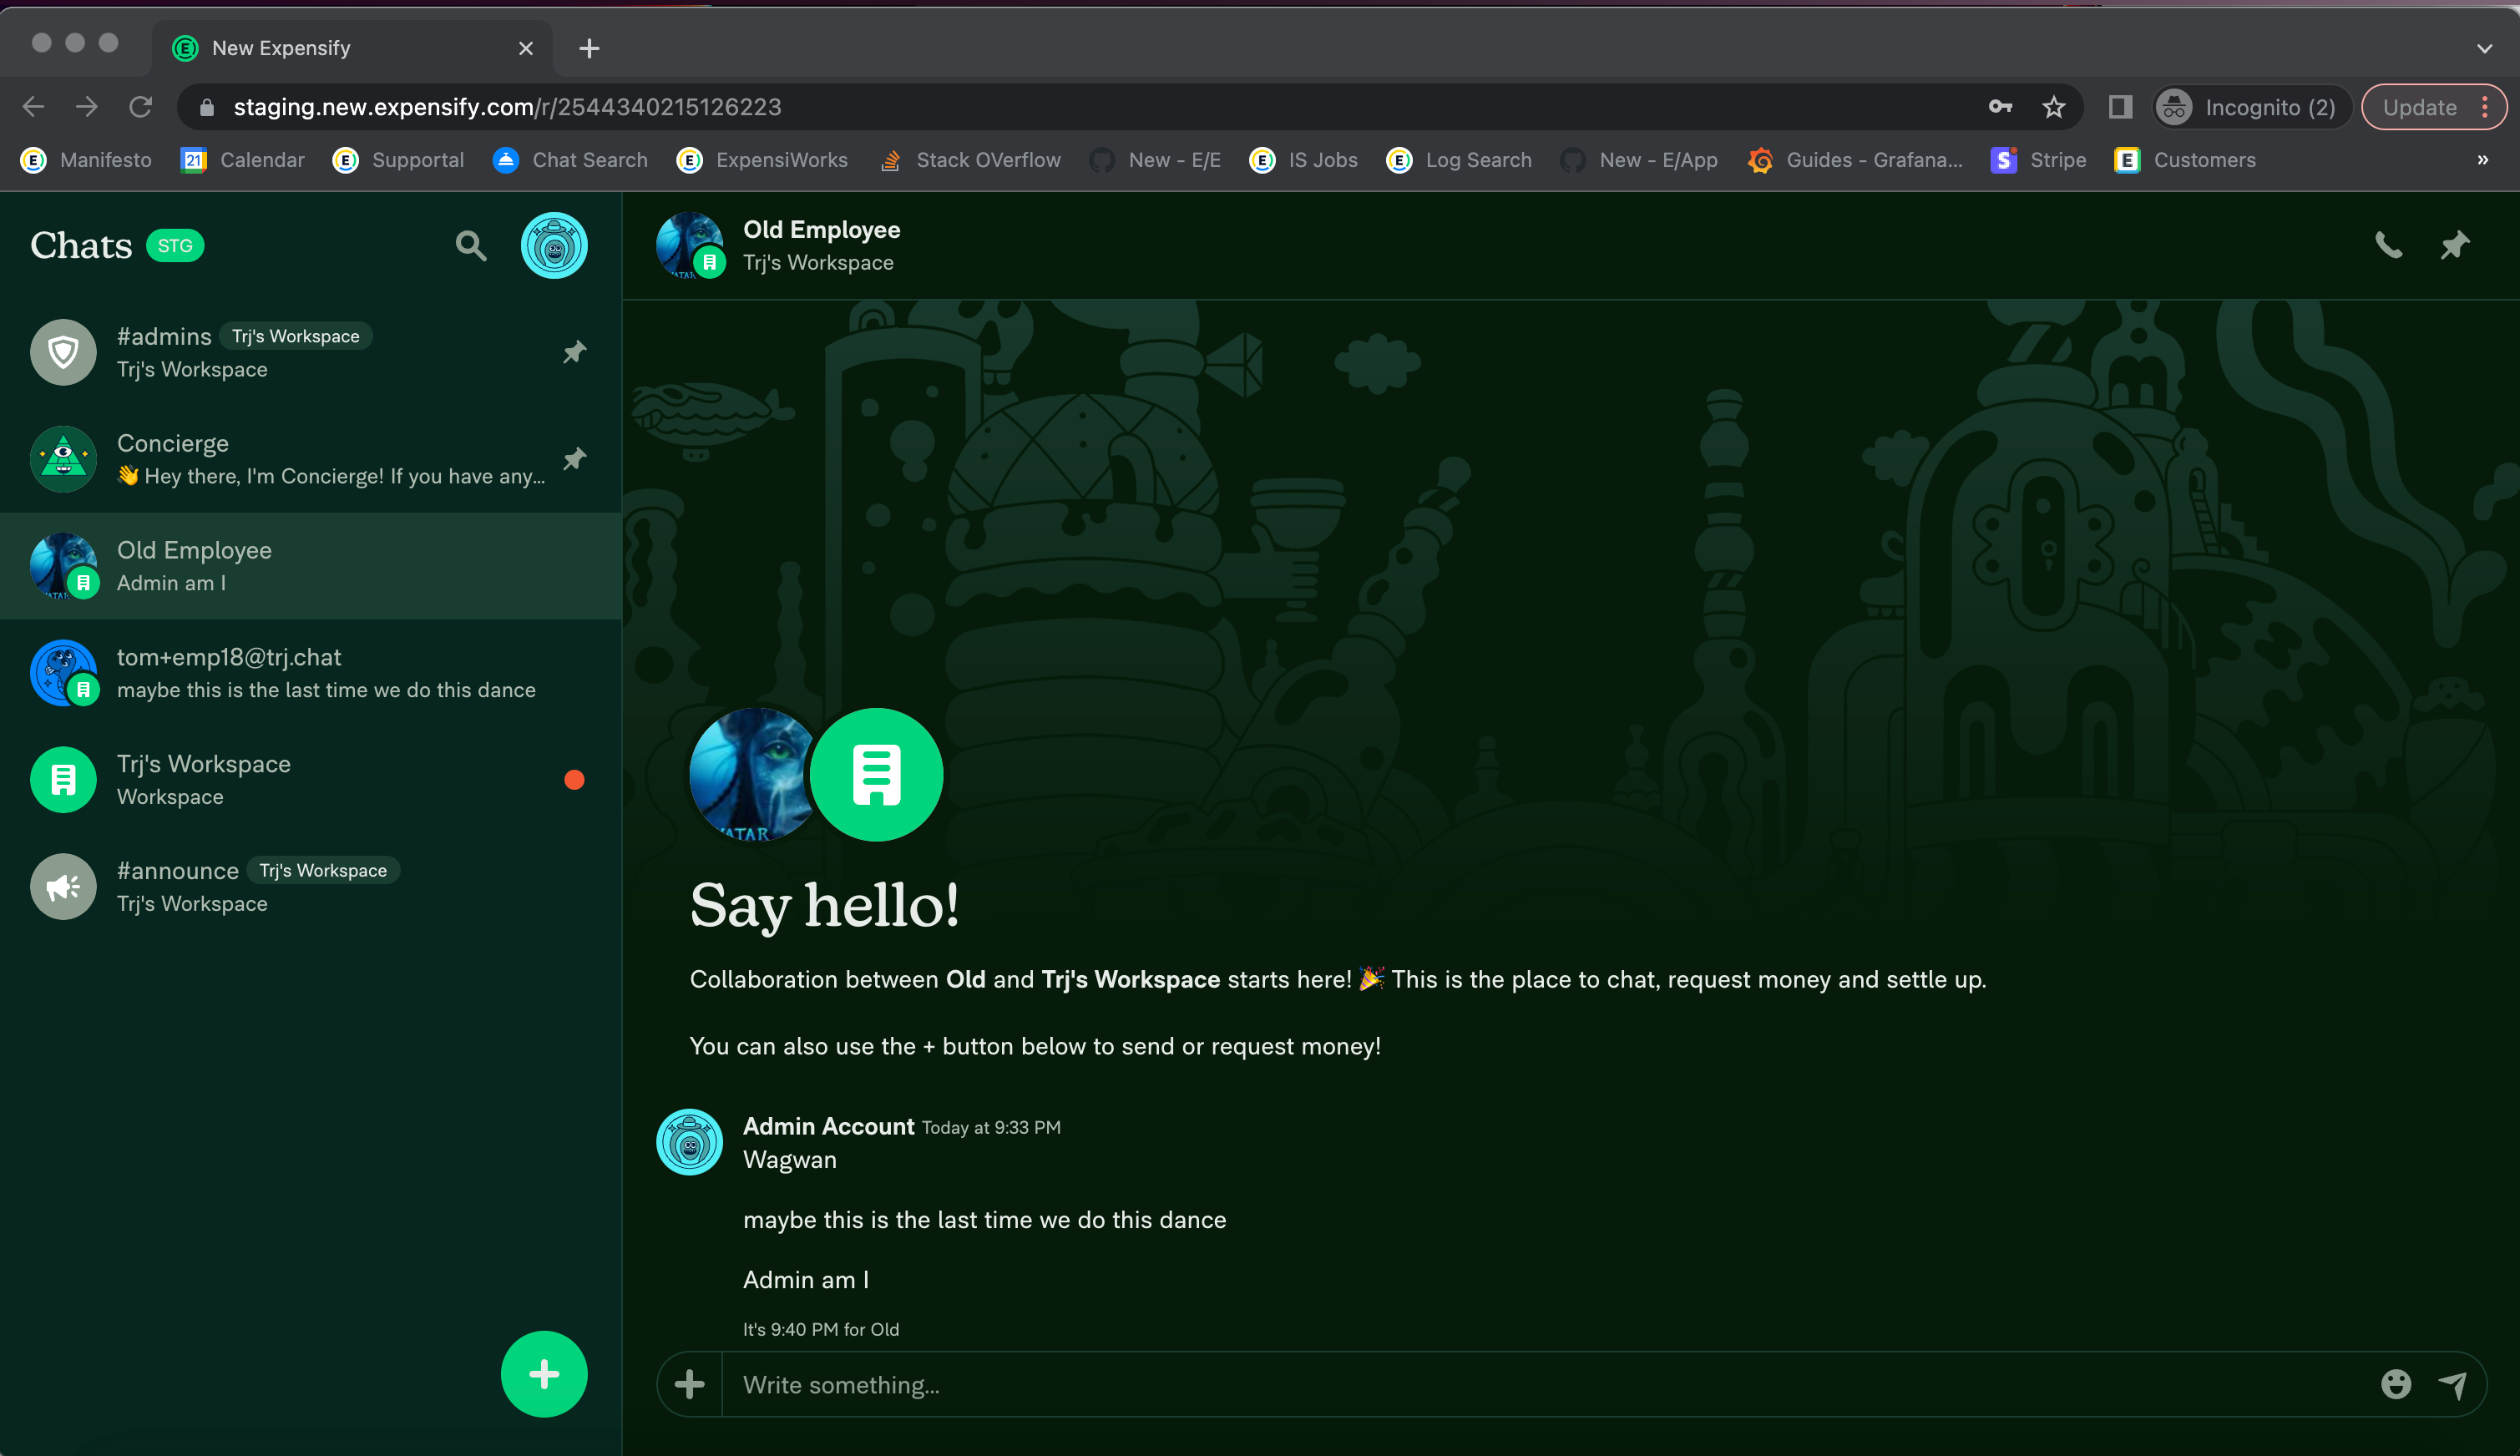Image resolution: width=2520 pixels, height=1456 pixels.
Task: Open the Customers bookmark
Action: 2185,160
